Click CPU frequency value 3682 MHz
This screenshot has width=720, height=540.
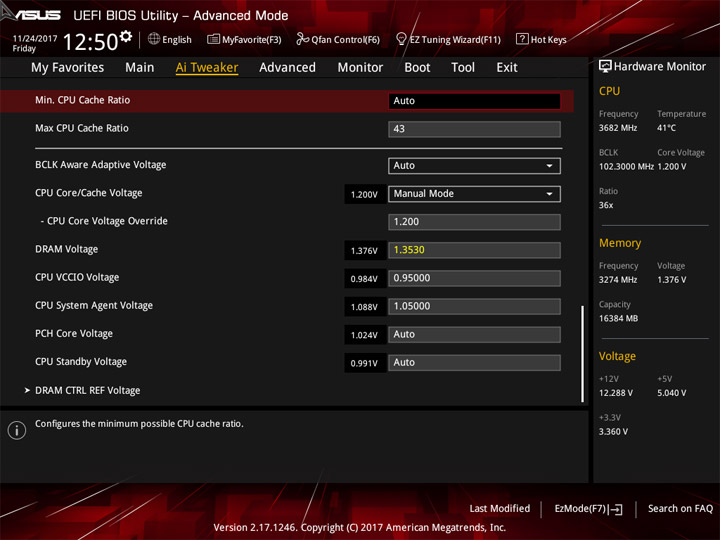(618, 128)
